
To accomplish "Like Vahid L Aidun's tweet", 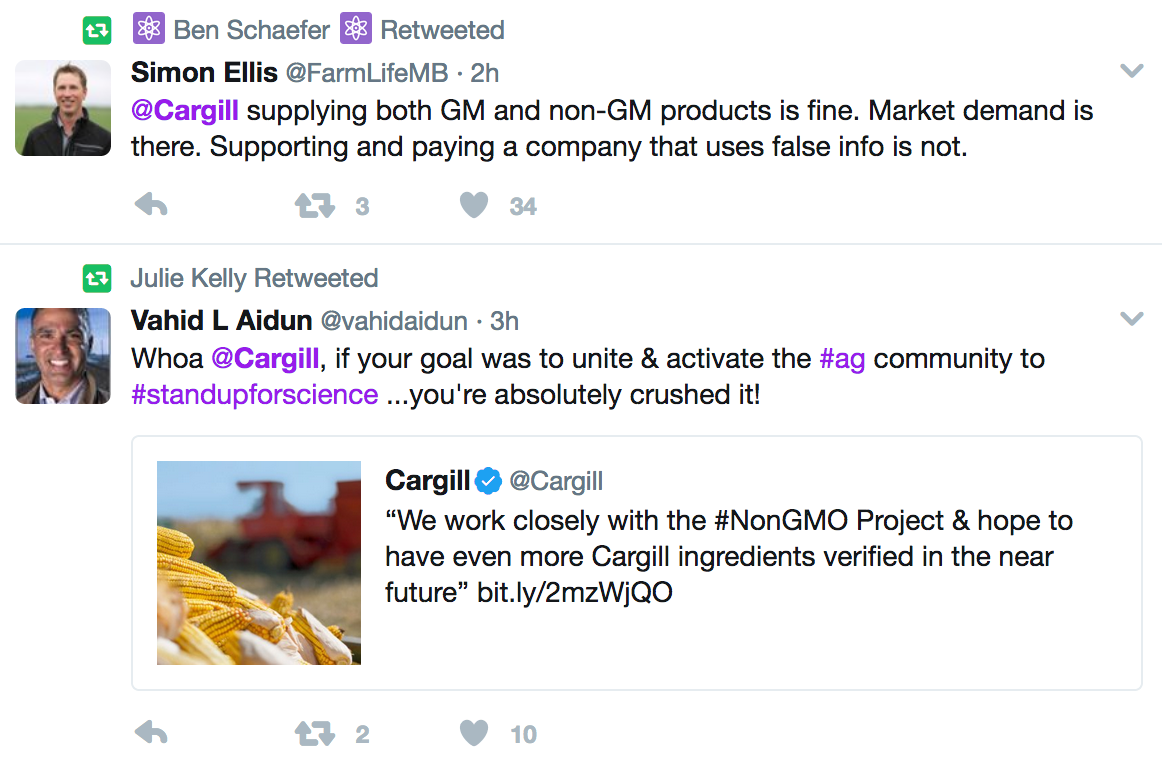I will click(x=474, y=734).
